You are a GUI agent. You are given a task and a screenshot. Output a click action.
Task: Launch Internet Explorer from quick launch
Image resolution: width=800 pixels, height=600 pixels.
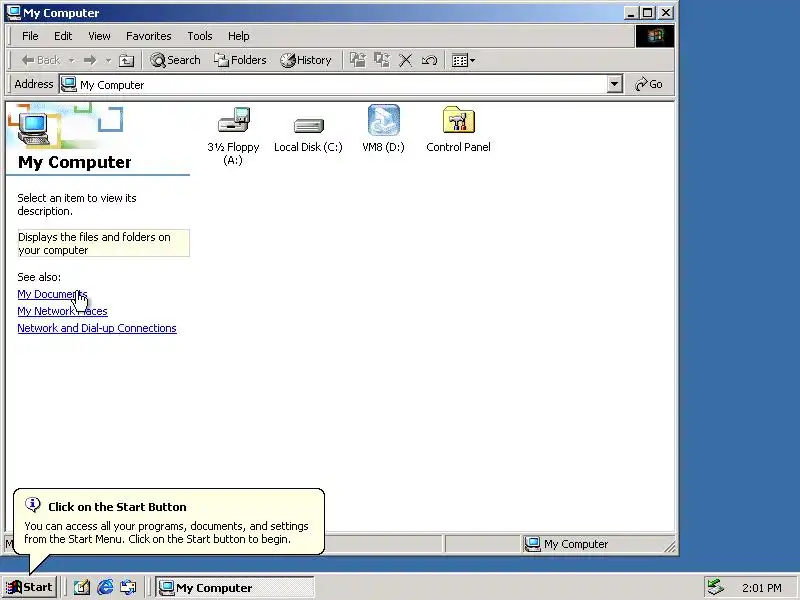tap(105, 587)
